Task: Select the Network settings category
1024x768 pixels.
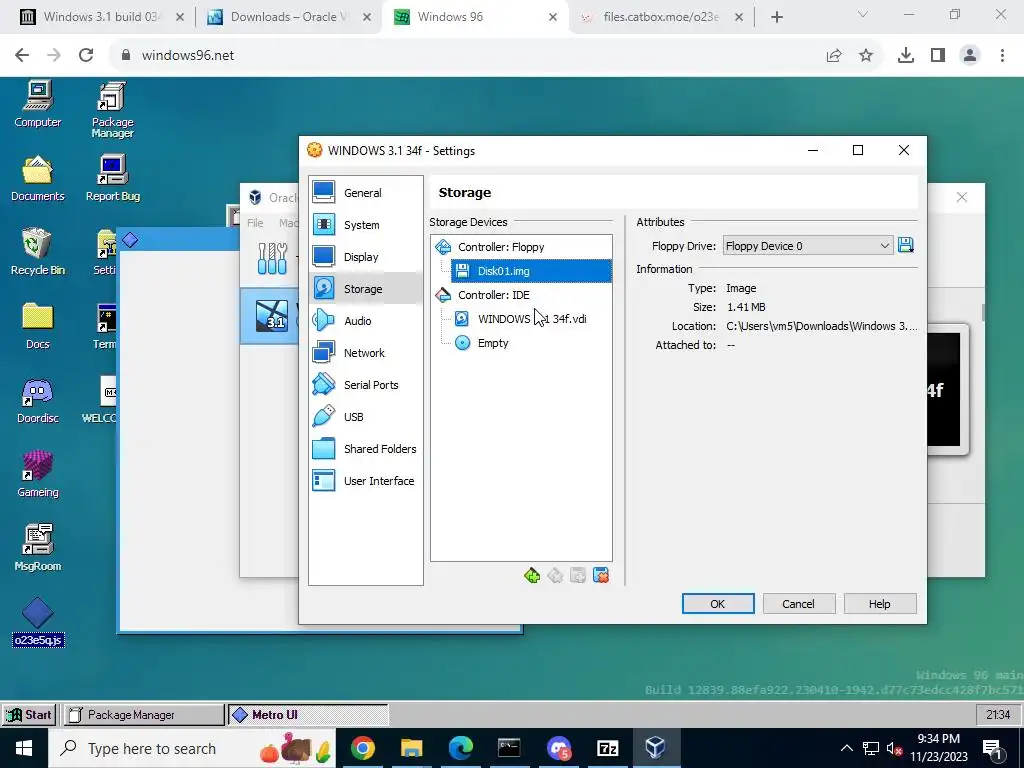Action: point(366,353)
